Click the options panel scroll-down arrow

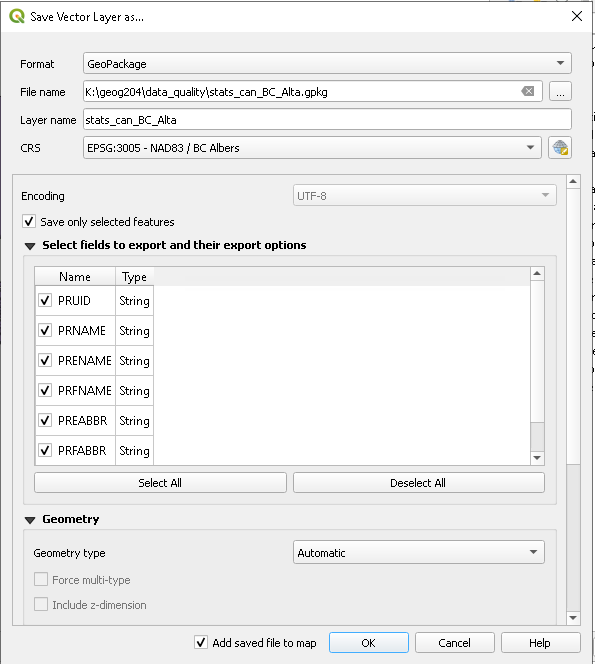pyautogui.click(x=573, y=618)
